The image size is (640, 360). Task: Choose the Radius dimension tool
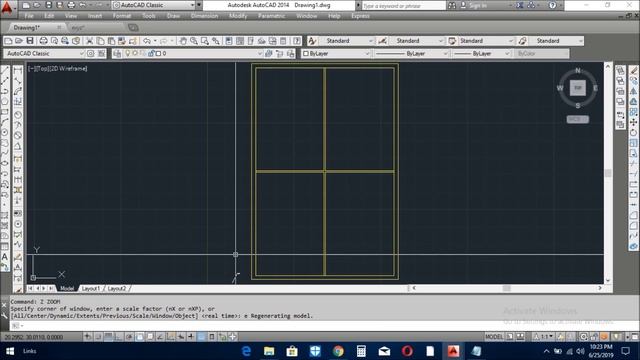(18, 115)
